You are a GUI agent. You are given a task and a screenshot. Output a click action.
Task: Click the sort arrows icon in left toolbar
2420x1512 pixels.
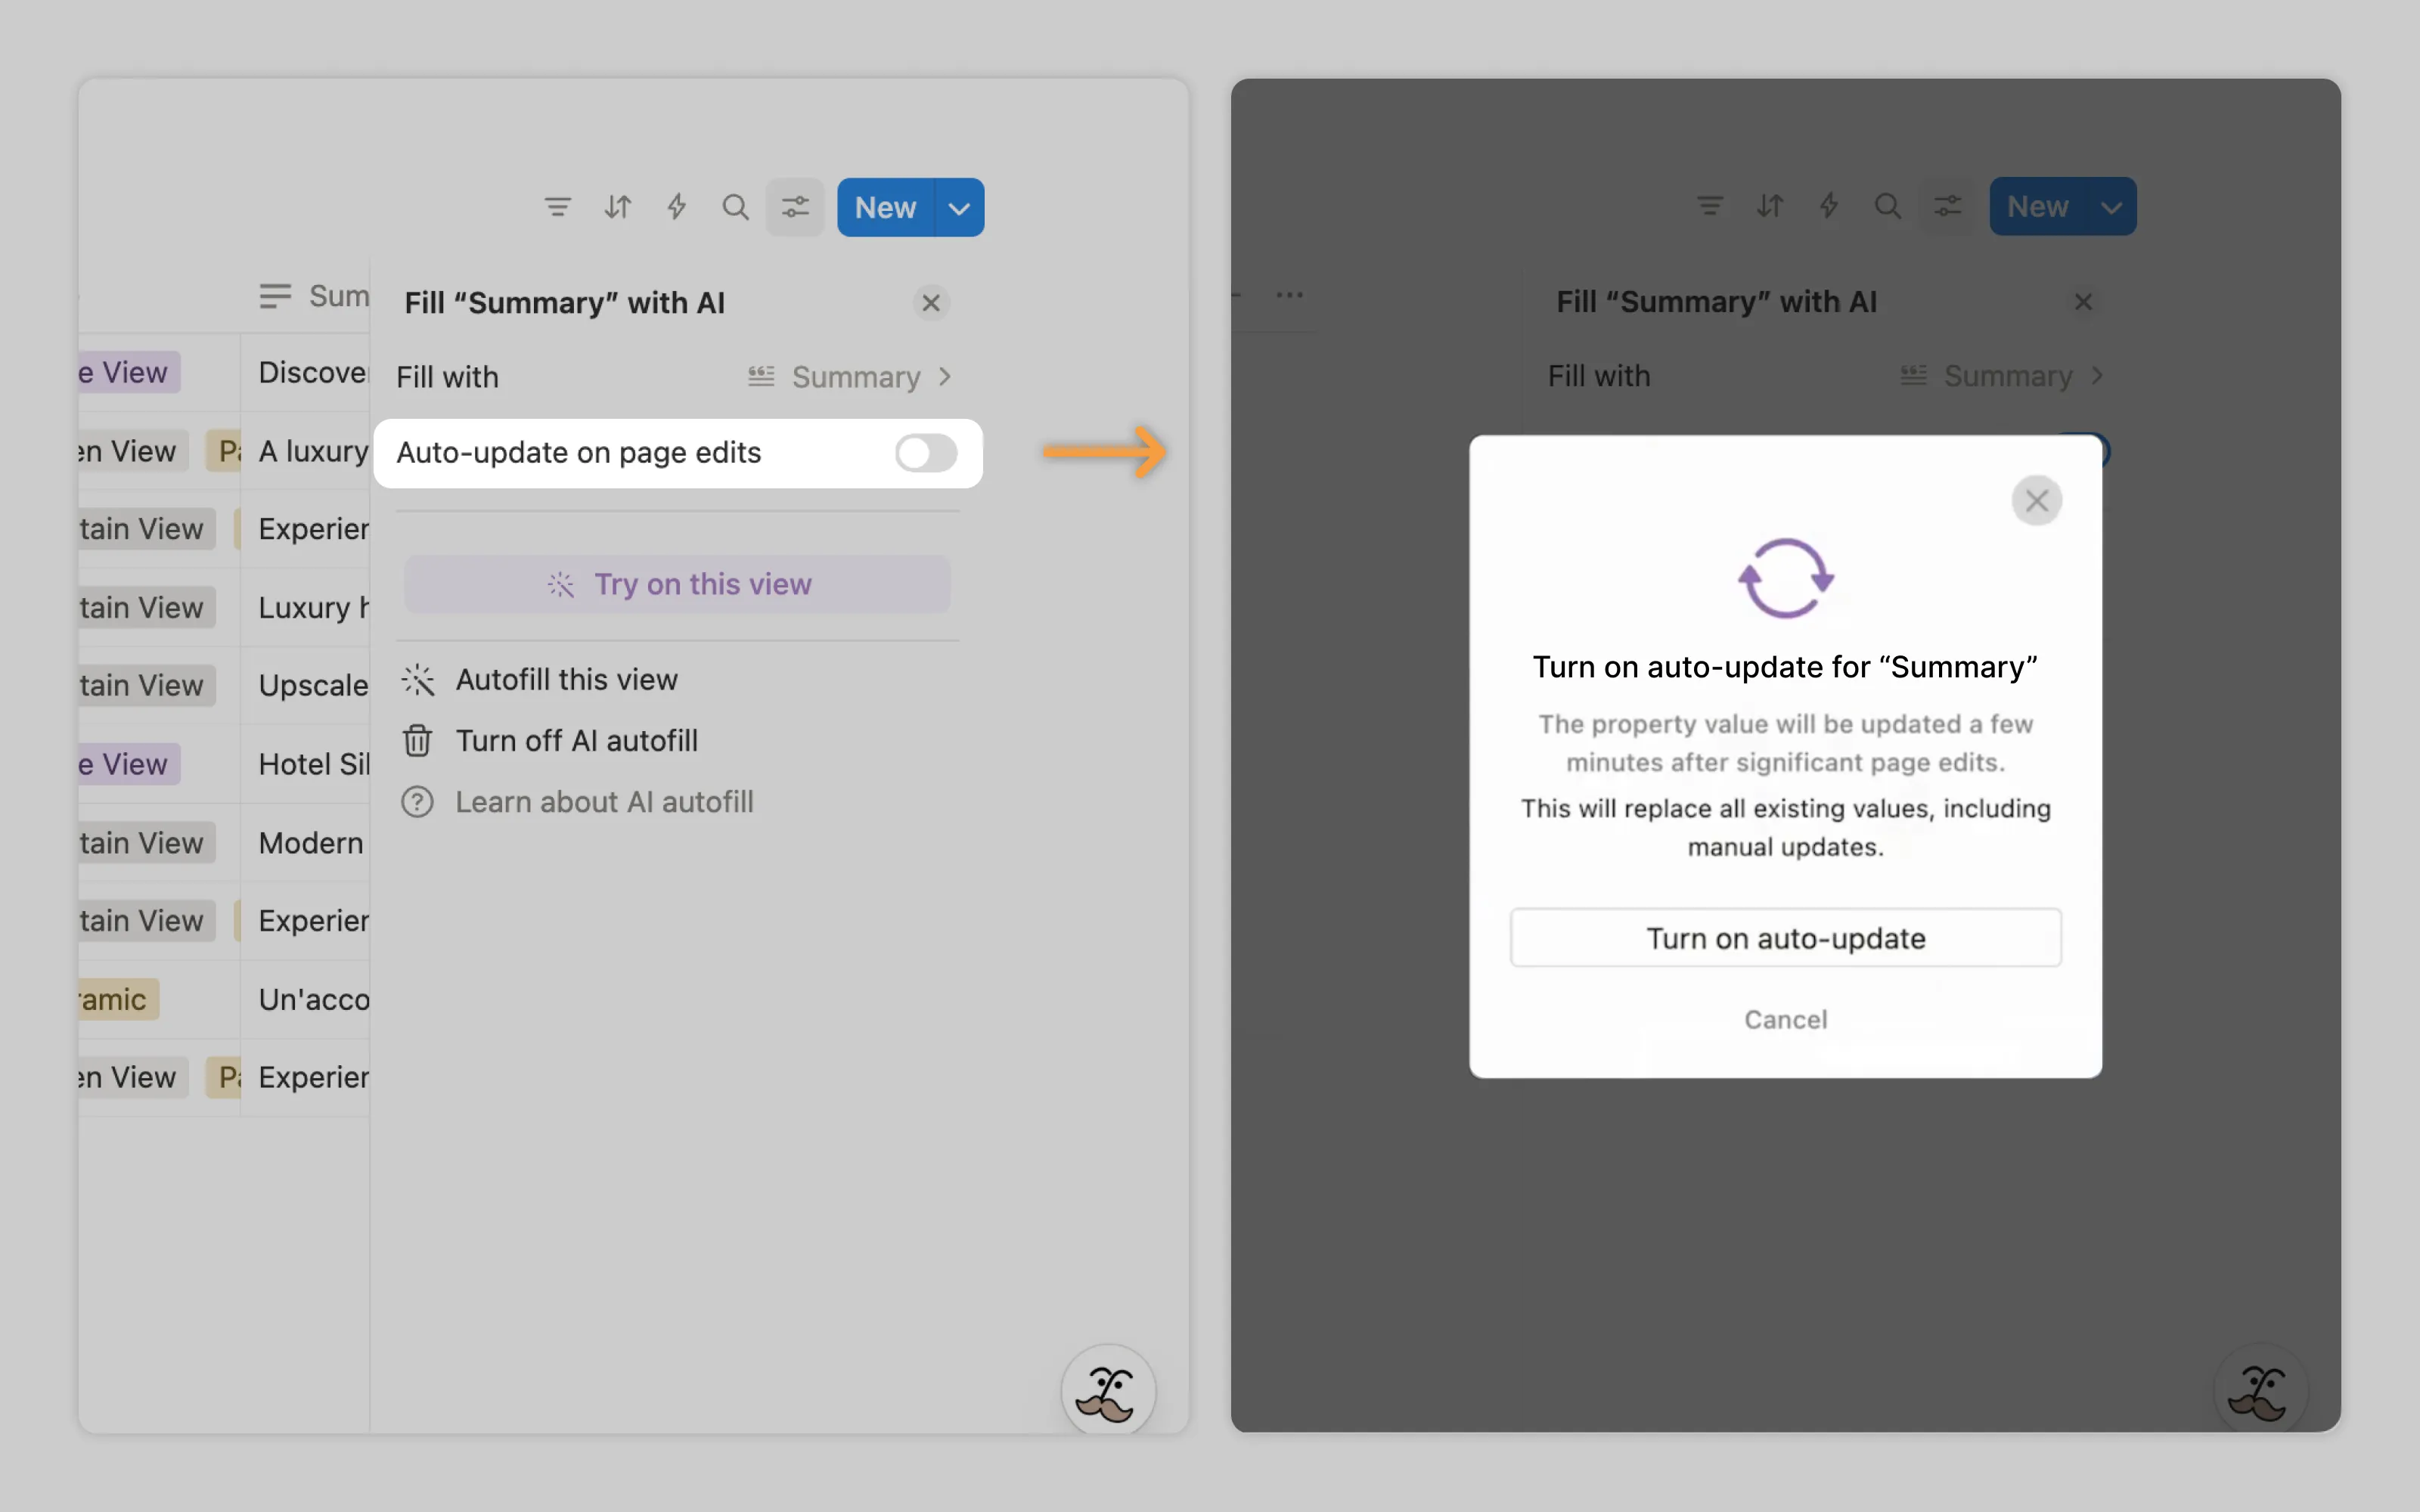(617, 207)
